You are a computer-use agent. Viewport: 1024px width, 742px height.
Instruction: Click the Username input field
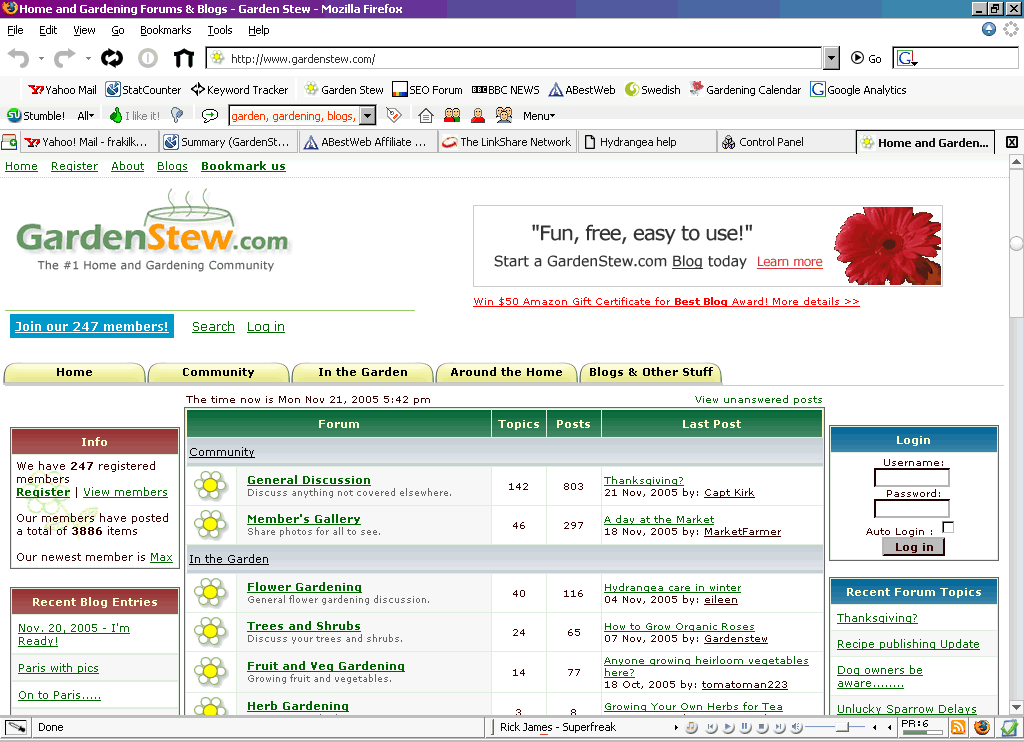911,478
